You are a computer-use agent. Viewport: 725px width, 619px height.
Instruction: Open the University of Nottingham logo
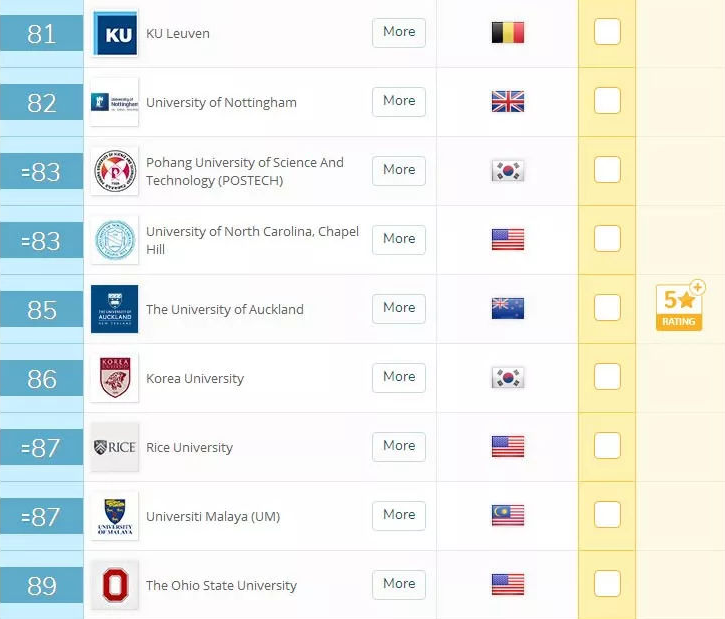(115, 102)
